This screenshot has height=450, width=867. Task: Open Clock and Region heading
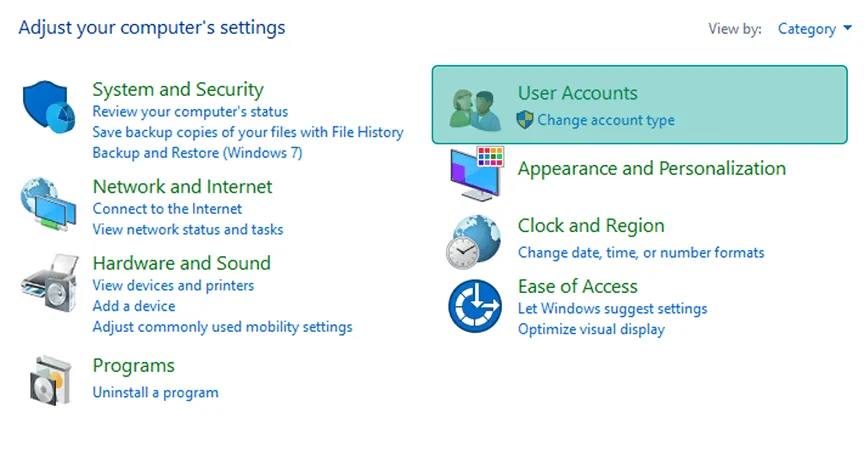coord(591,226)
